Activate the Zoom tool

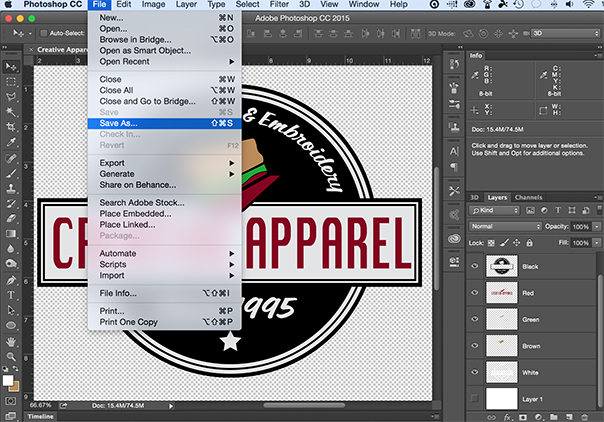11,357
